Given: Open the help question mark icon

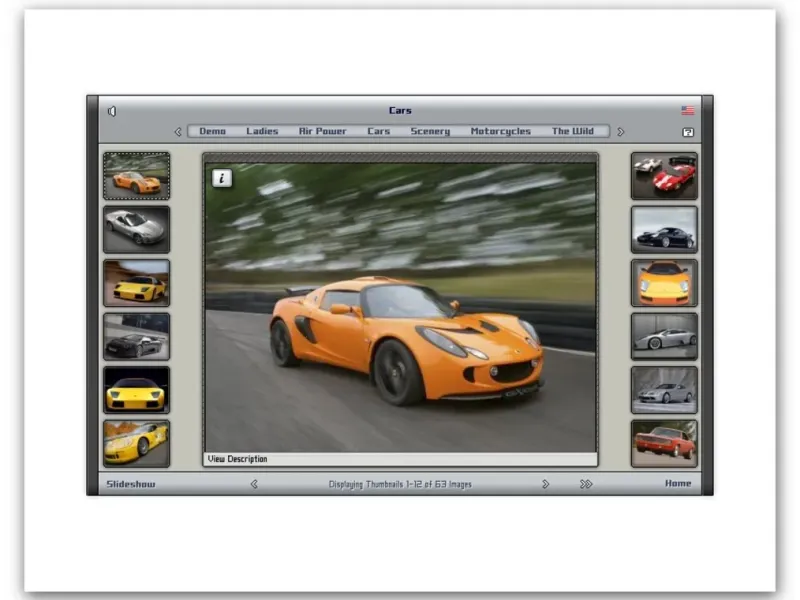Looking at the screenshot, I should tap(688, 132).
